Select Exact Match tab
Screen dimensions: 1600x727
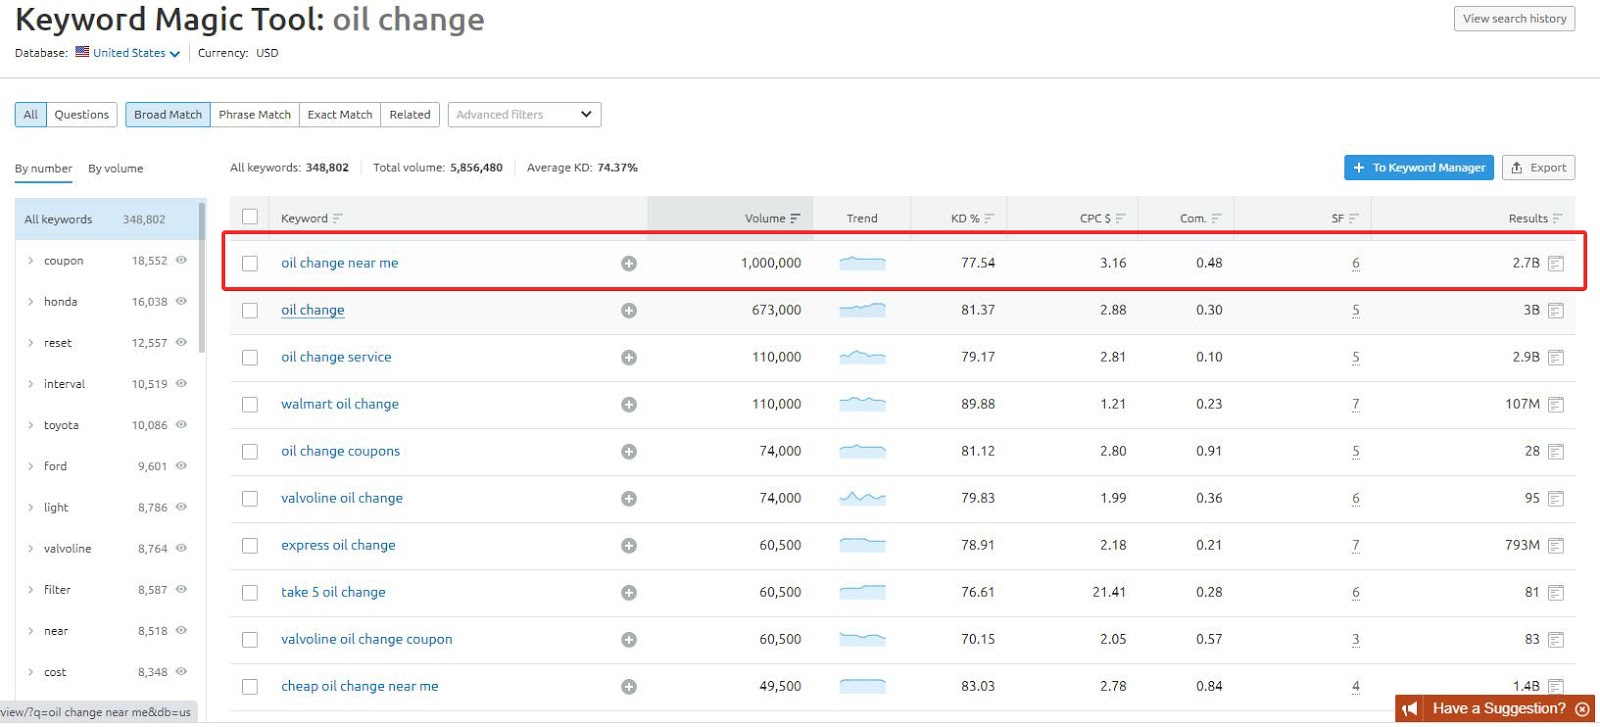(340, 115)
